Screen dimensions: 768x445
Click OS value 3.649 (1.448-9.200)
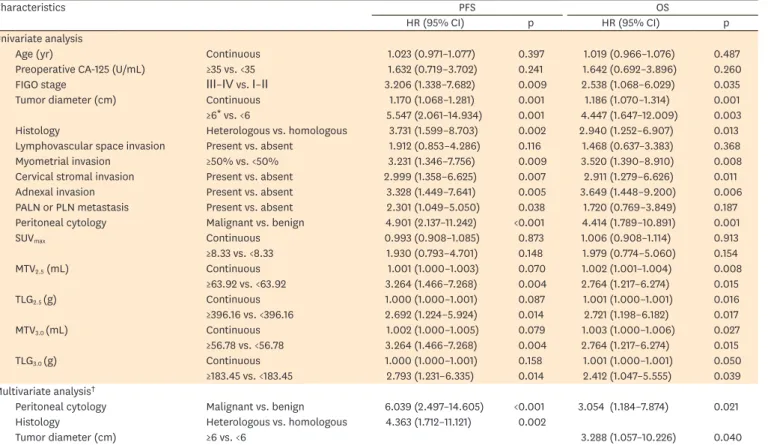[629, 192]
